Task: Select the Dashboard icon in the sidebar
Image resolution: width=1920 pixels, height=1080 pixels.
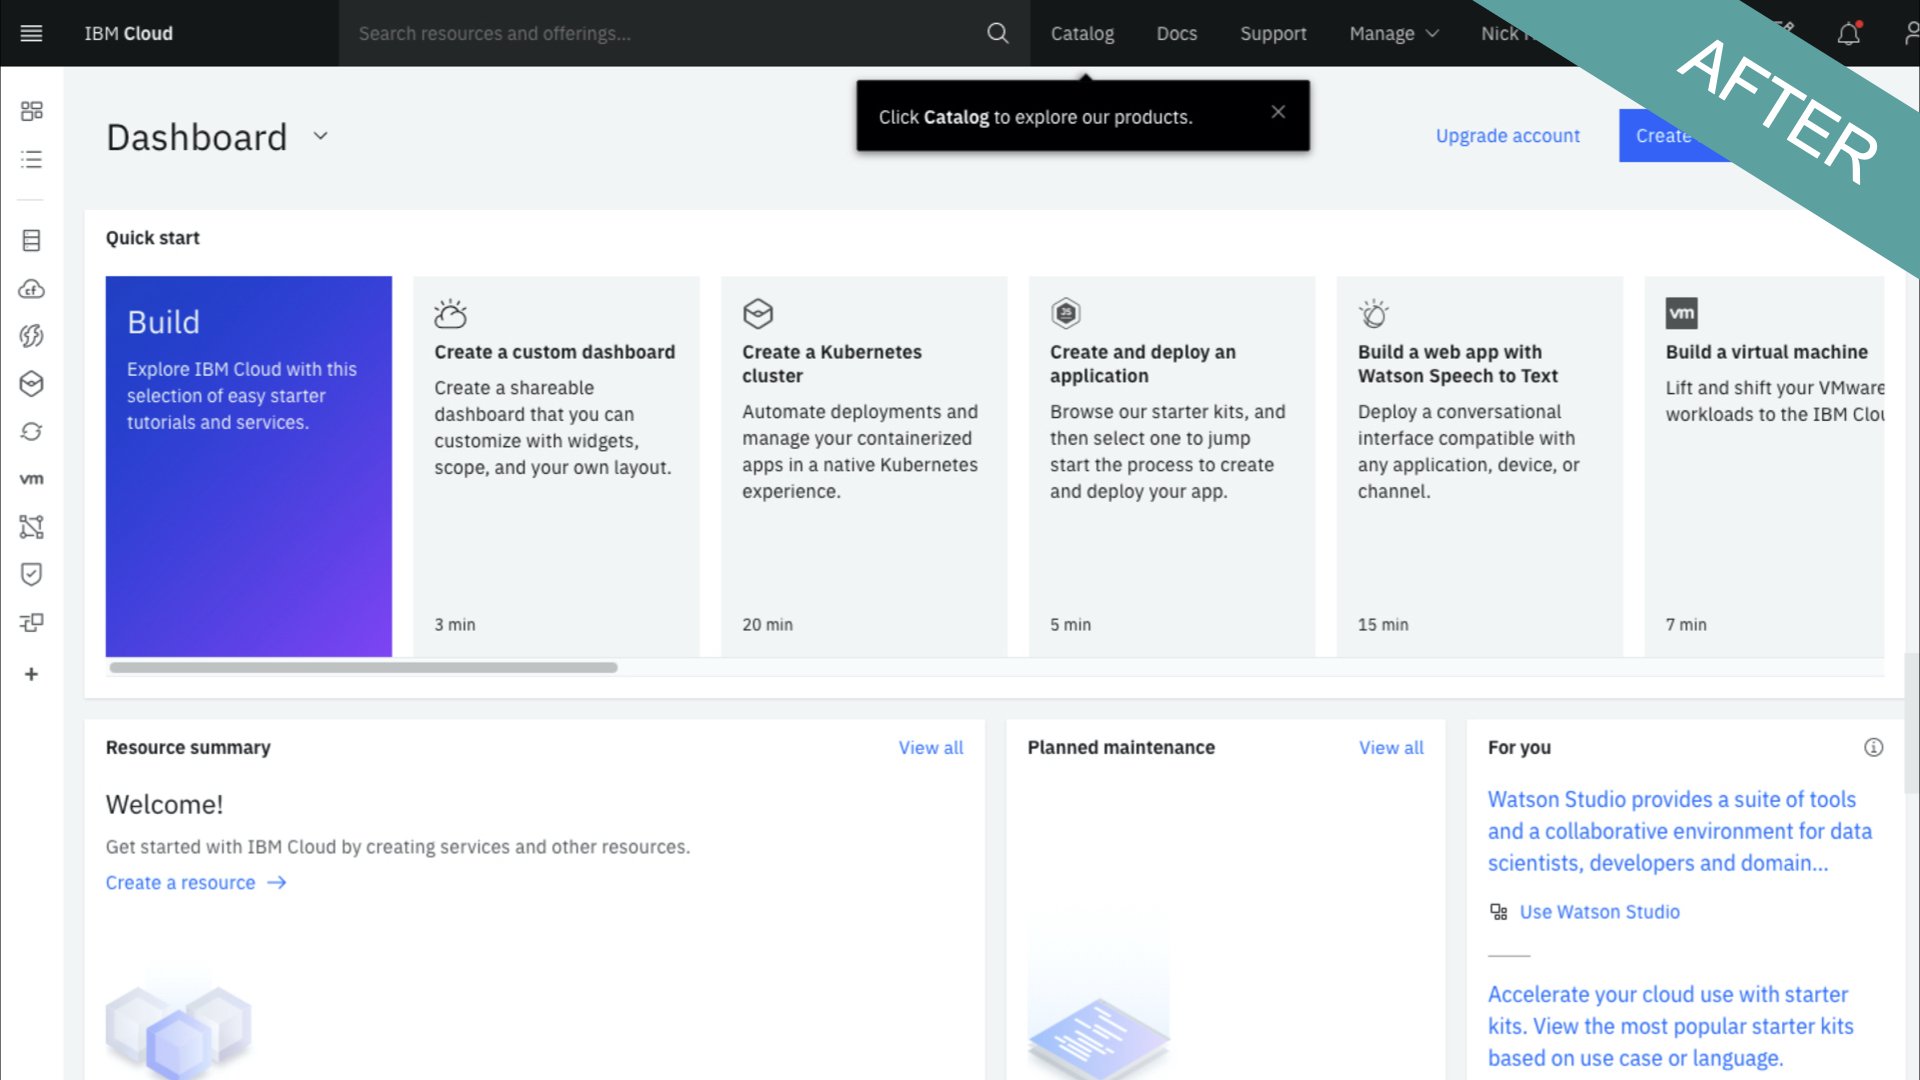Action: [x=31, y=111]
